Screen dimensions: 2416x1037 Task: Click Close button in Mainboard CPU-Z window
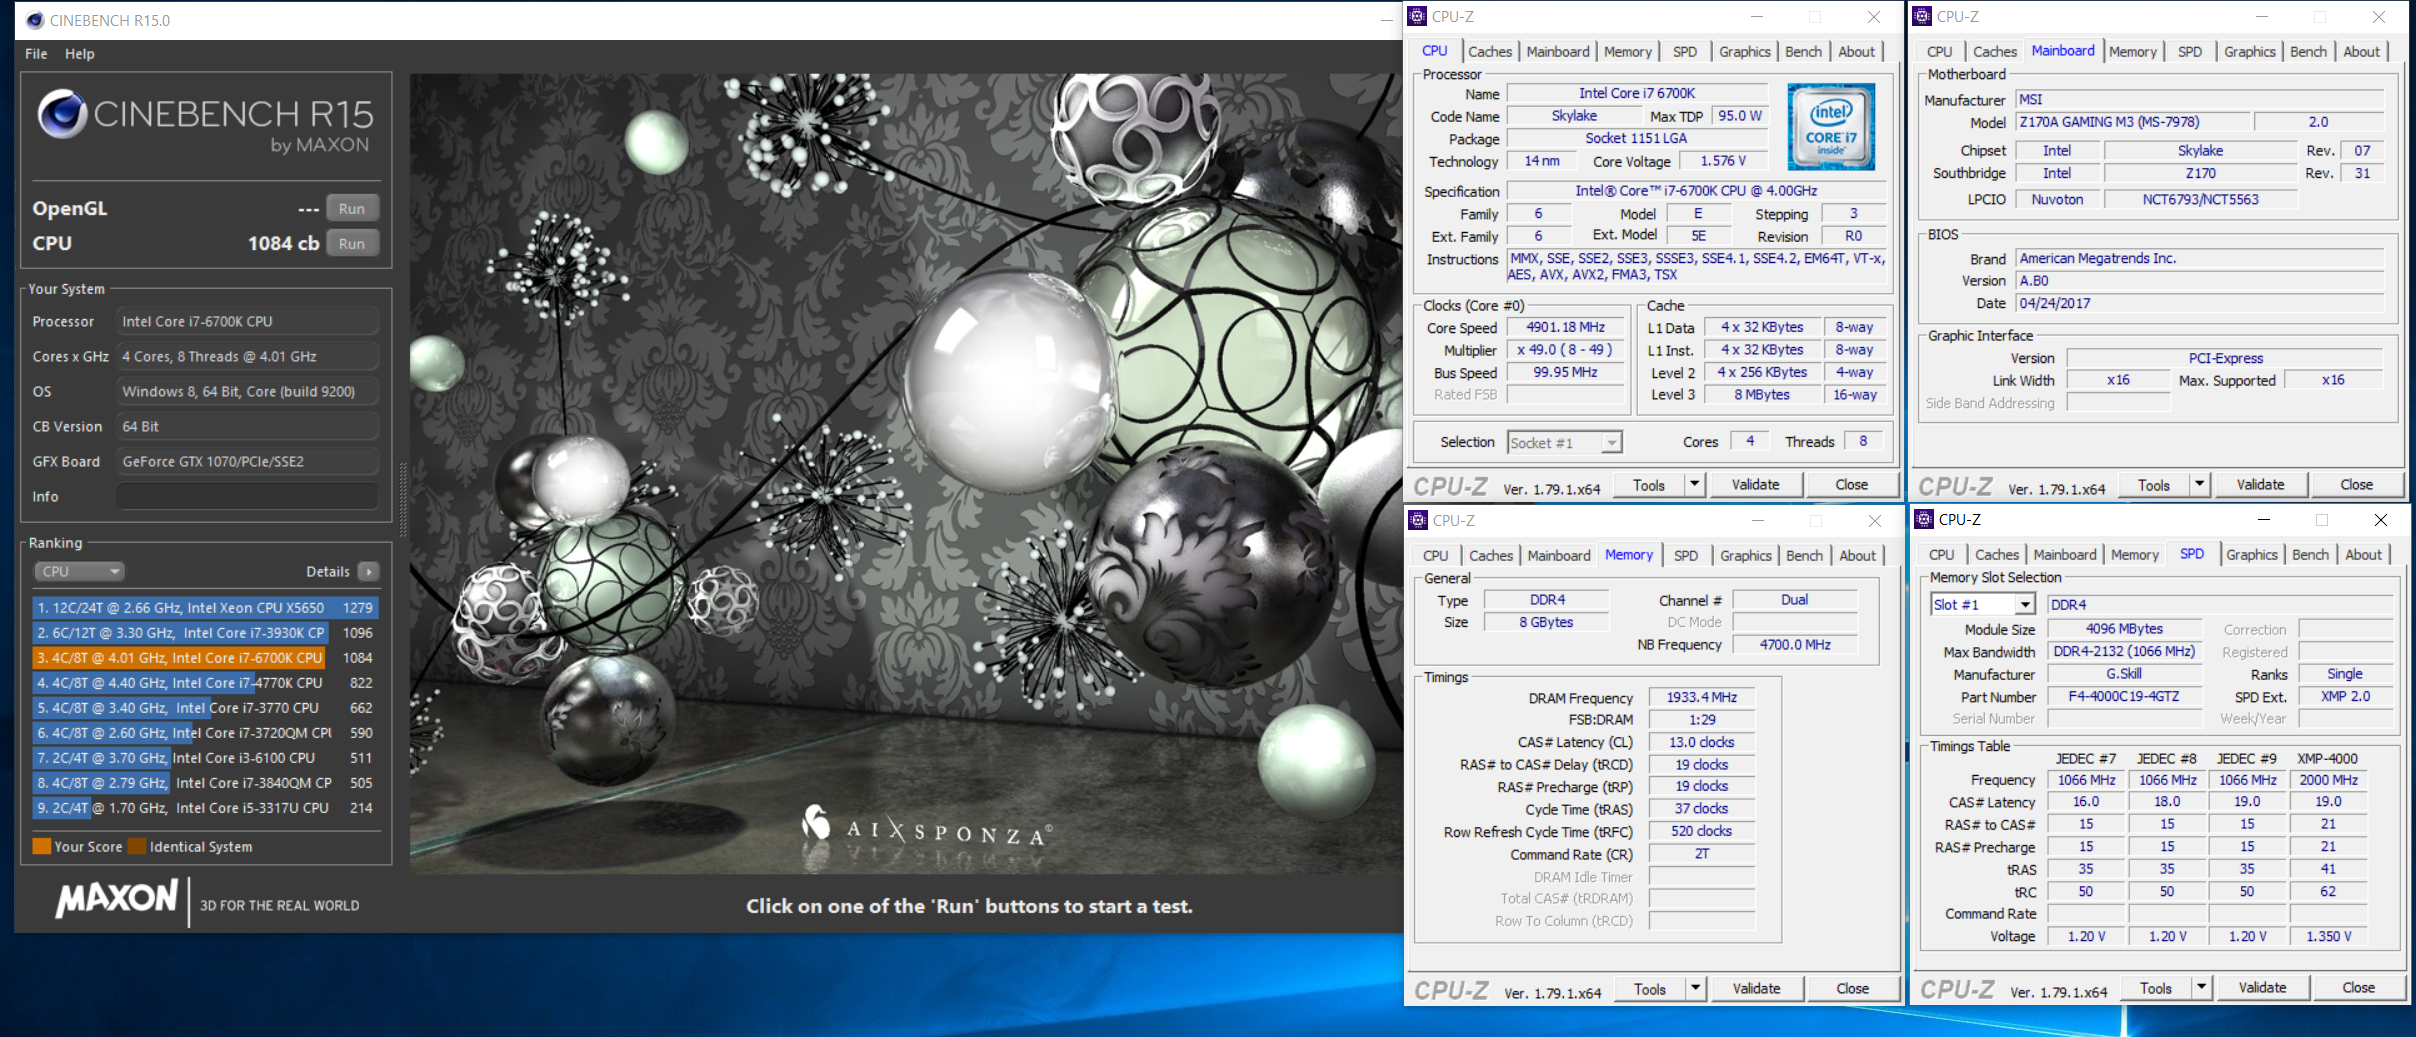(2357, 485)
